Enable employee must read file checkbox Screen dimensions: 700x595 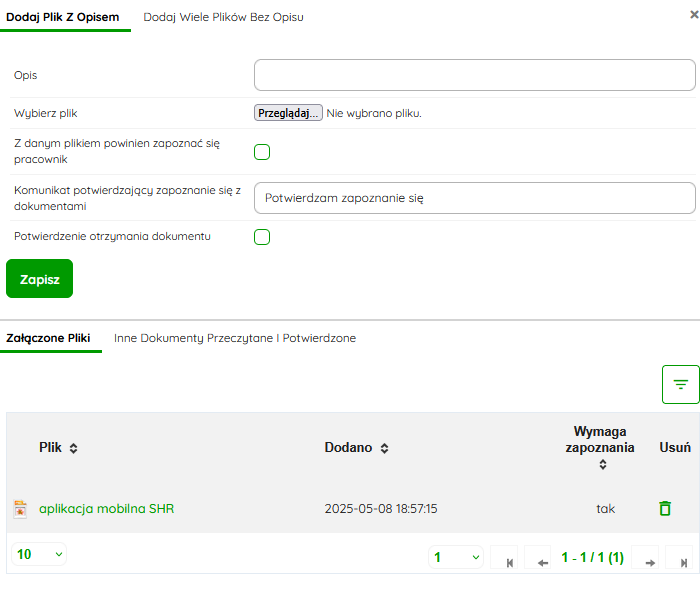[262, 152]
